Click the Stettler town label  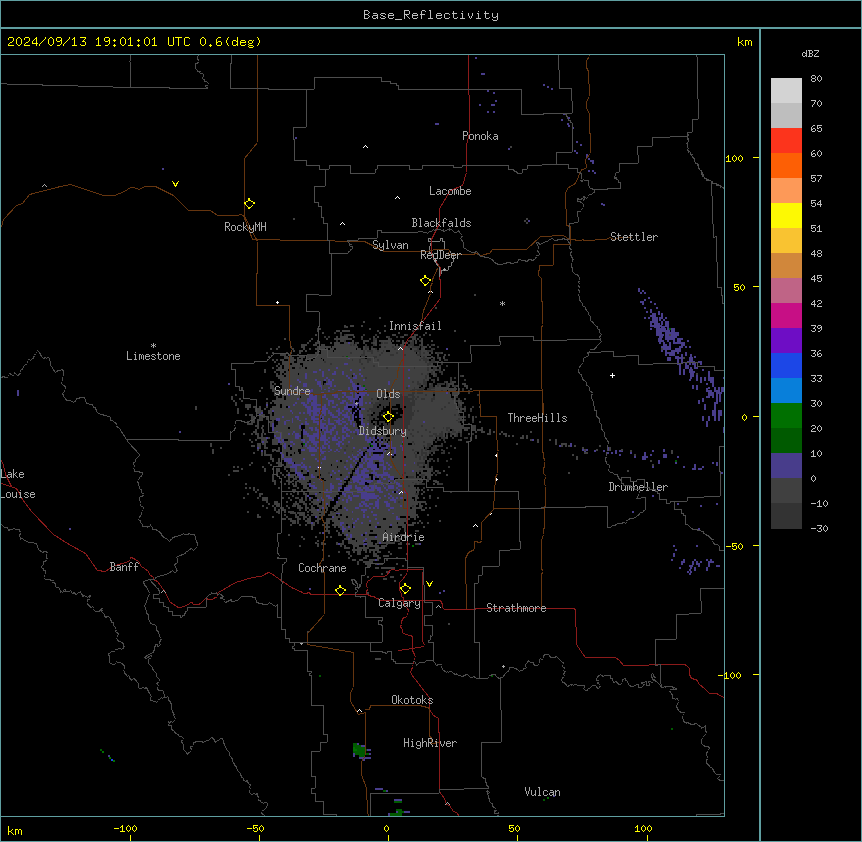(x=634, y=237)
